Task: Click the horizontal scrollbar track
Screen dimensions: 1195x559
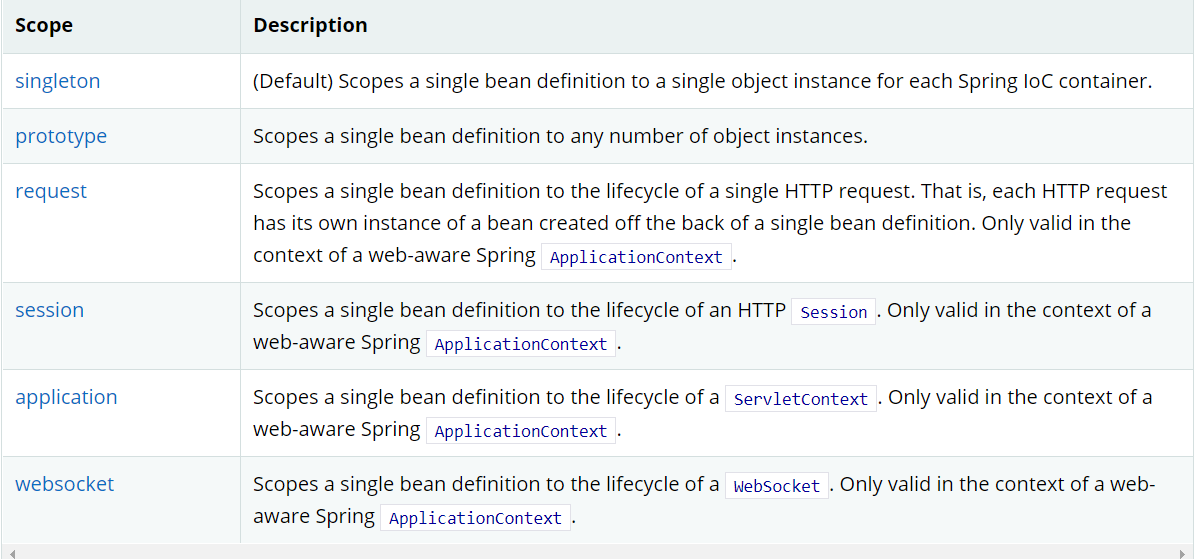Action: (x=597, y=552)
